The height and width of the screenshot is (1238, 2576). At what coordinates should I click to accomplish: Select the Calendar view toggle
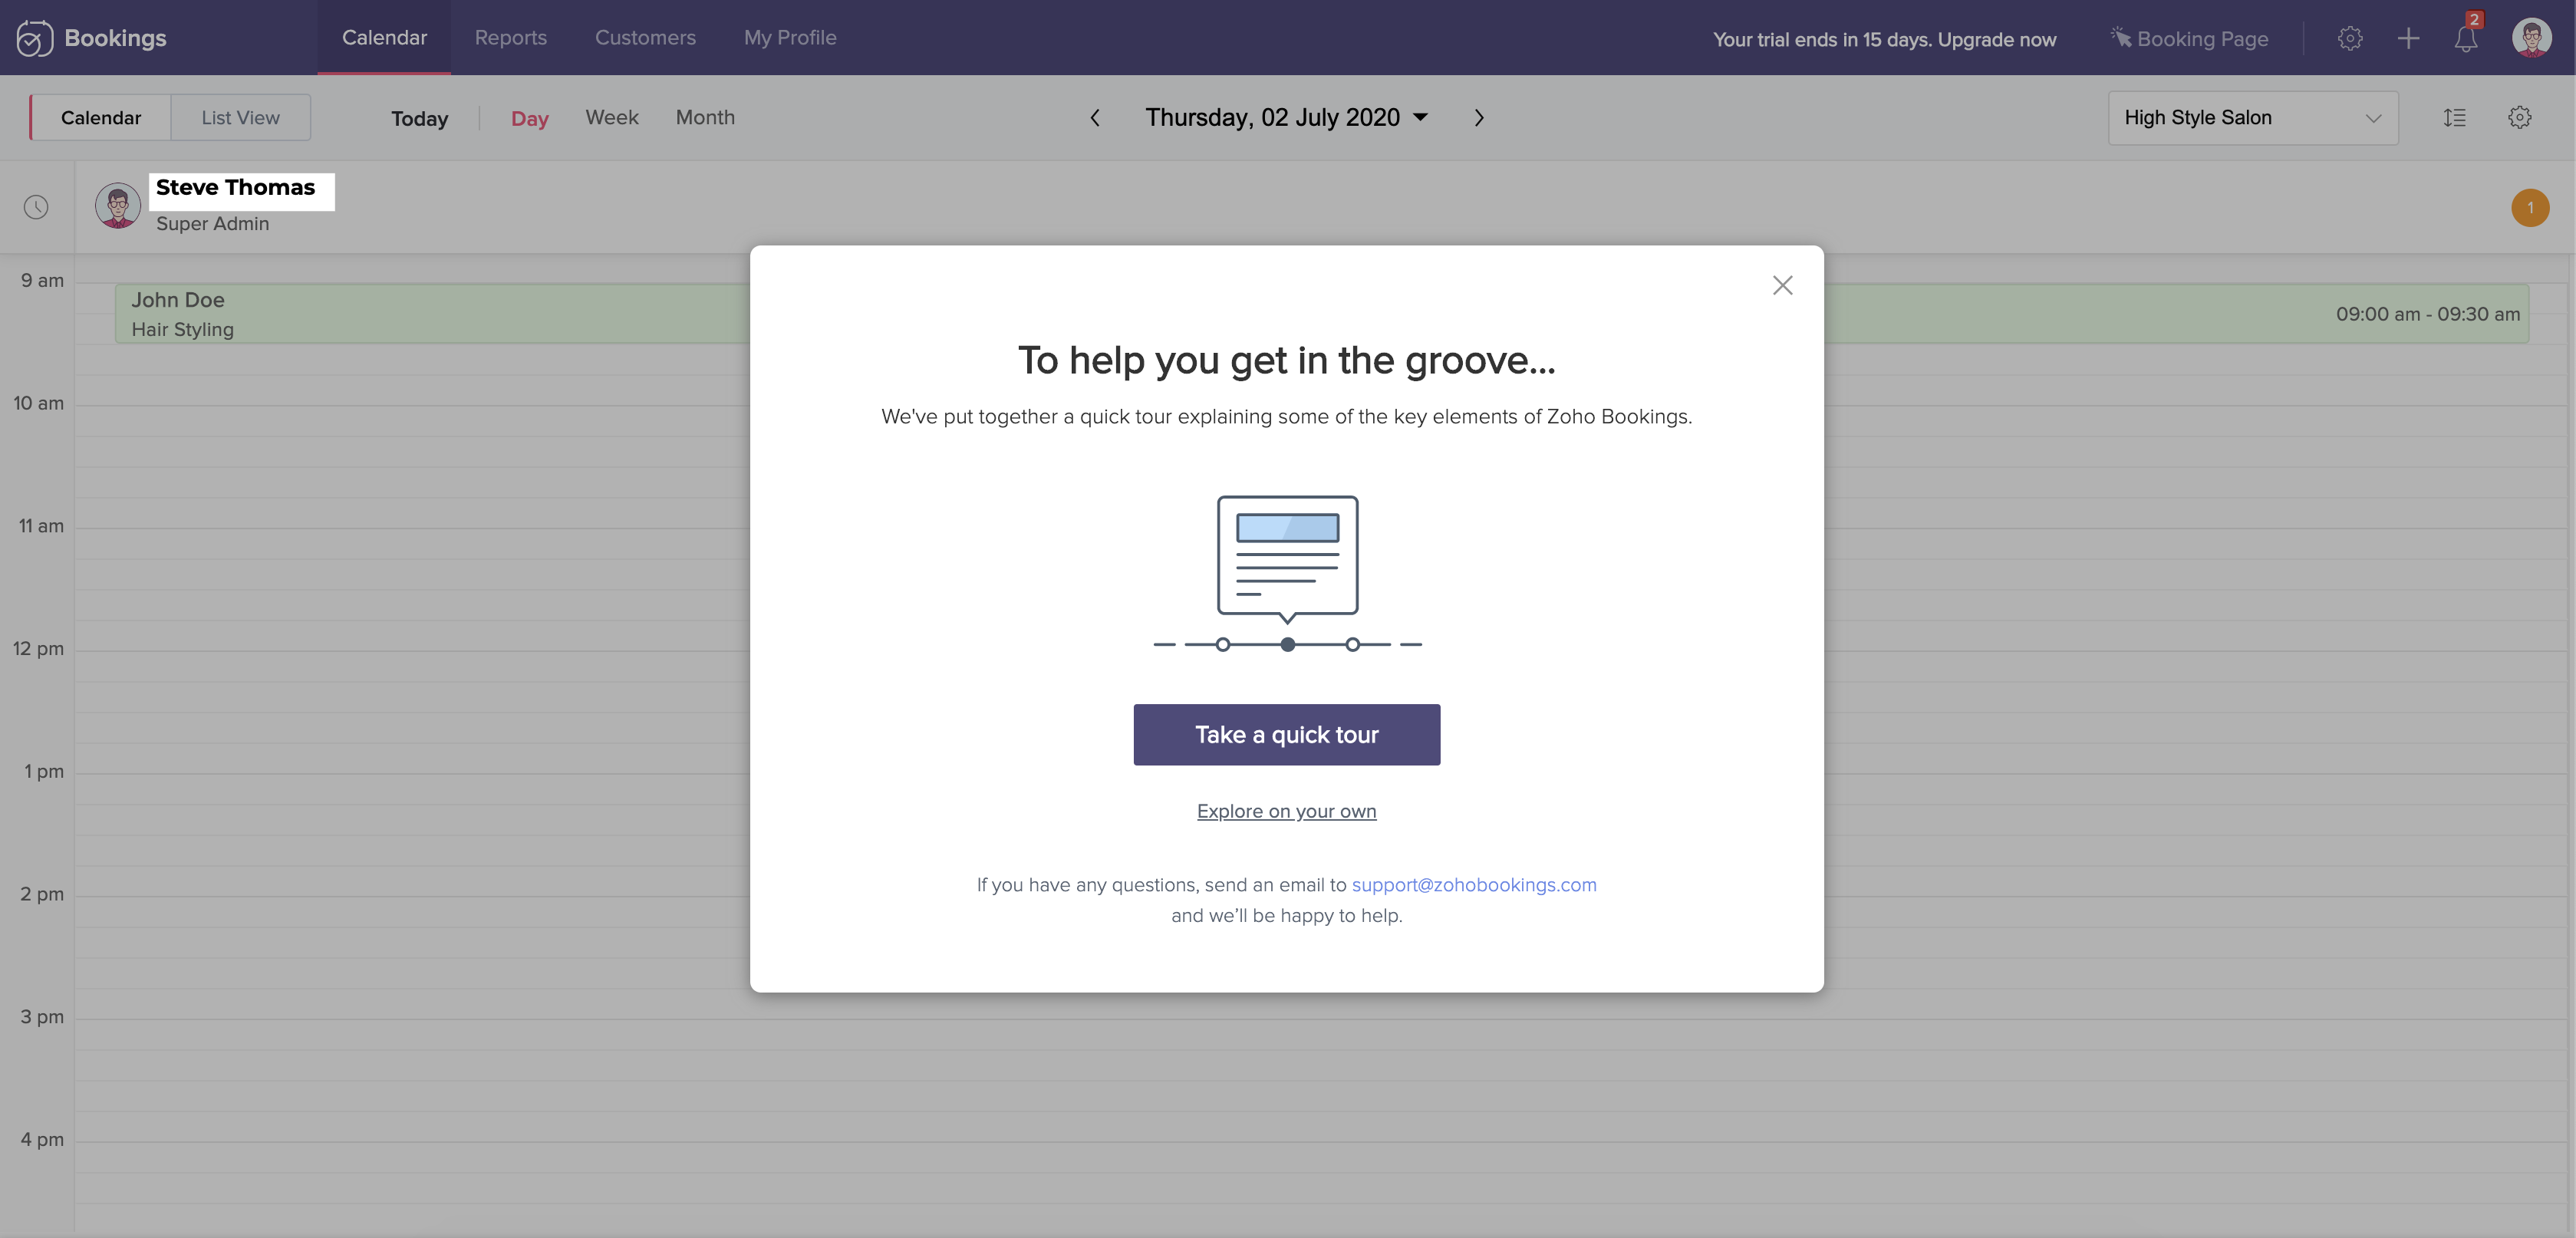point(101,118)
